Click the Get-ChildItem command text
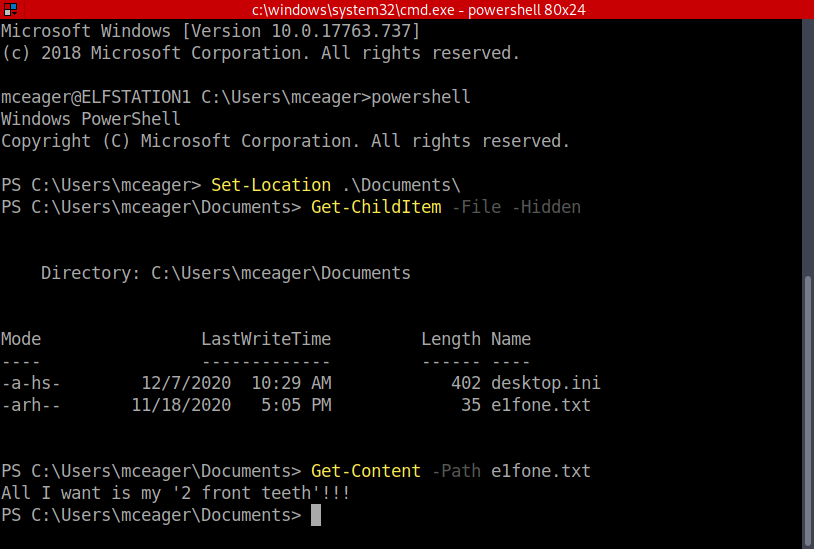This screenshot has width=814, height=549. (x=376, y=207)
